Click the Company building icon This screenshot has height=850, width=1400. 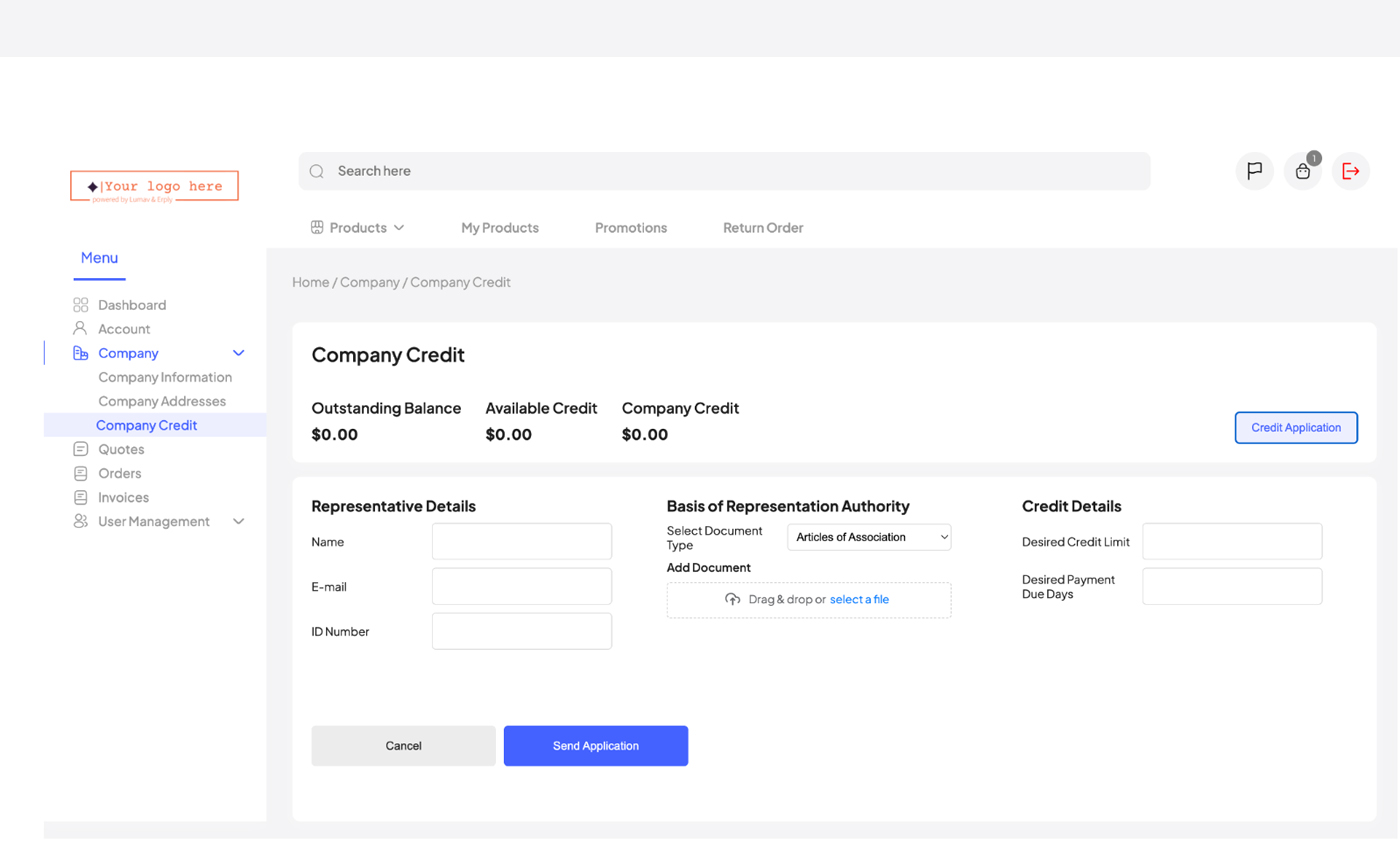[81, 353]
